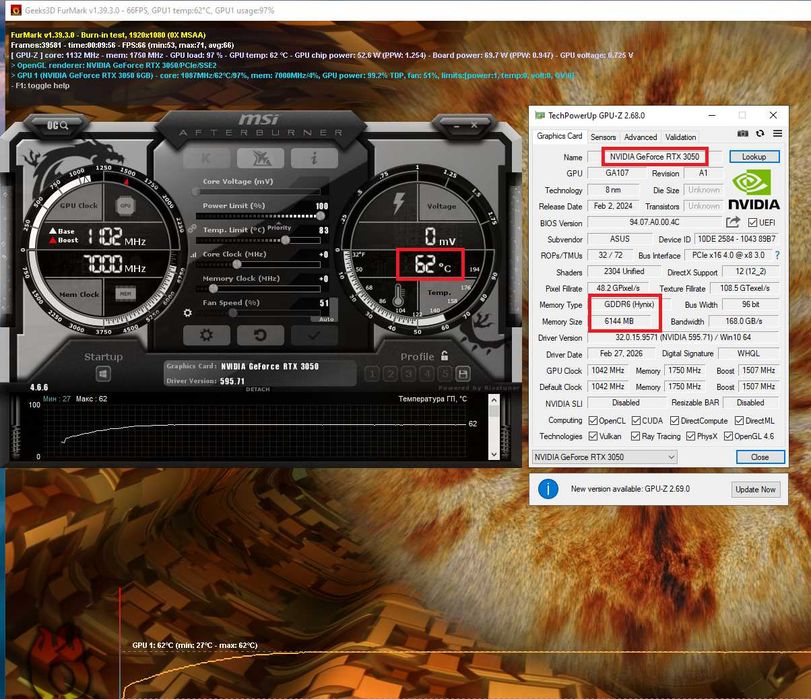Click the NVIDIA logo in GPU-Z
The height and width of the screenshot is (699, 811).
point(754,189)
